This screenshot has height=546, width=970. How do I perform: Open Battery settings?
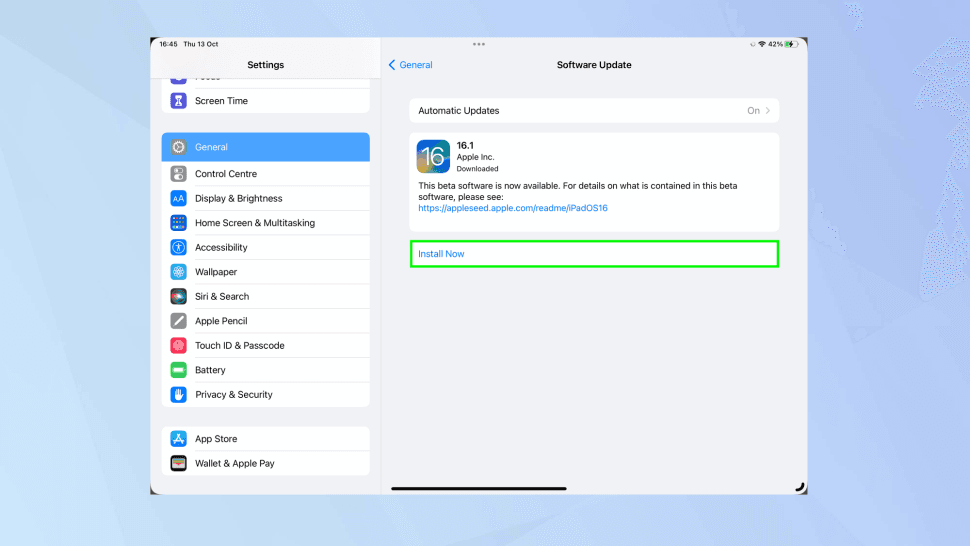point(265,370)
